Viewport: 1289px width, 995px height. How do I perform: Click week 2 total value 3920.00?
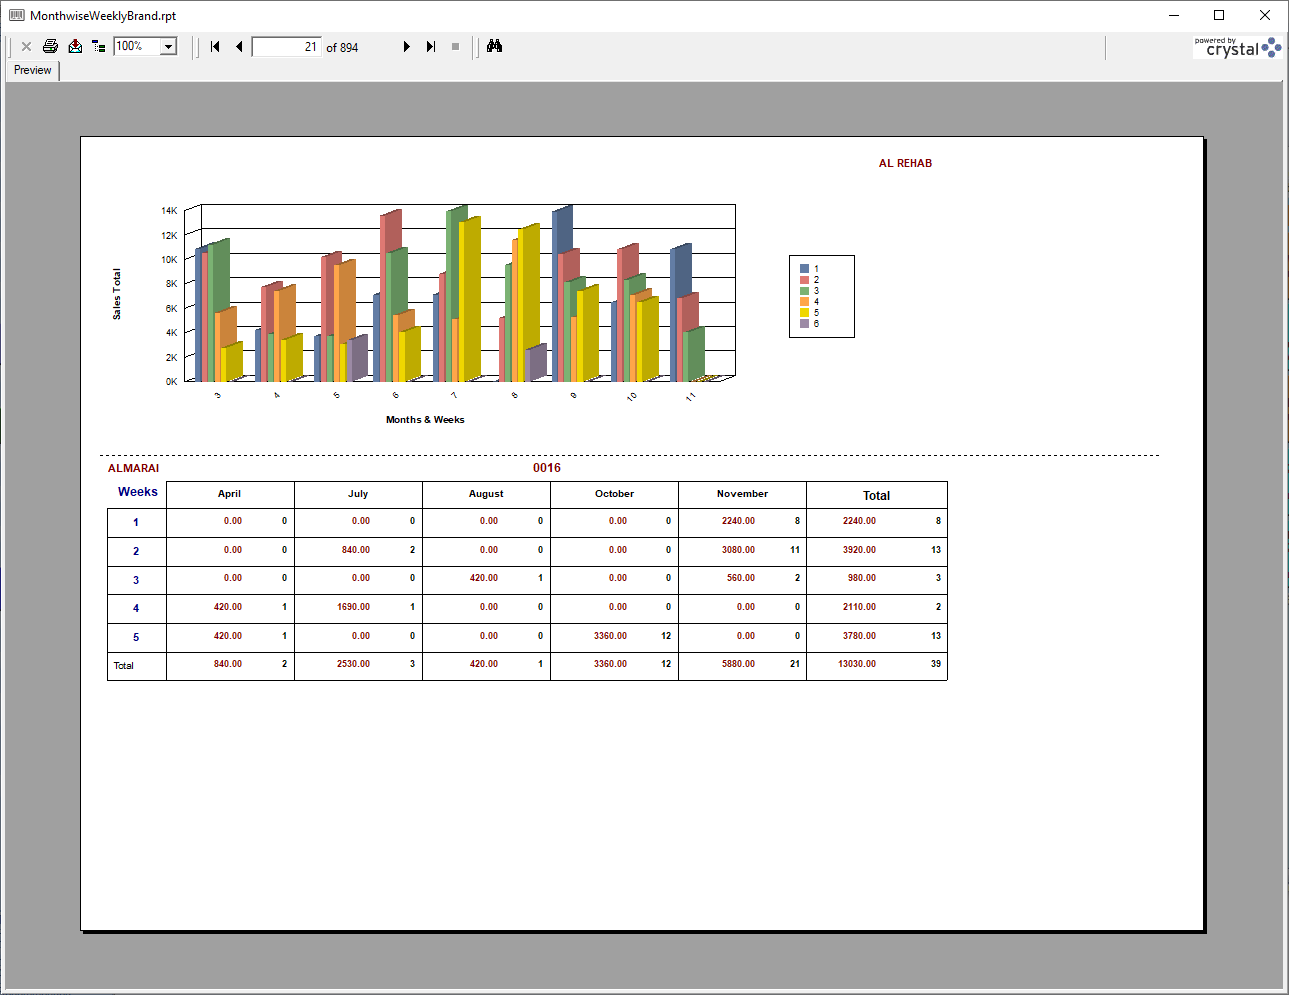[859, 550]
